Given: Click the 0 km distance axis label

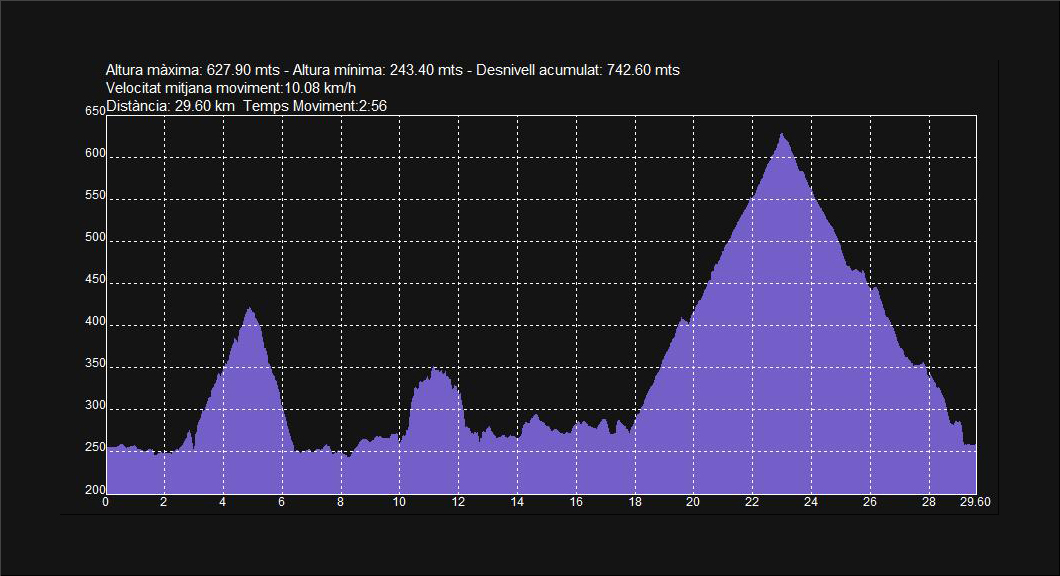Looking at the screenshot, I should [105, 502].
